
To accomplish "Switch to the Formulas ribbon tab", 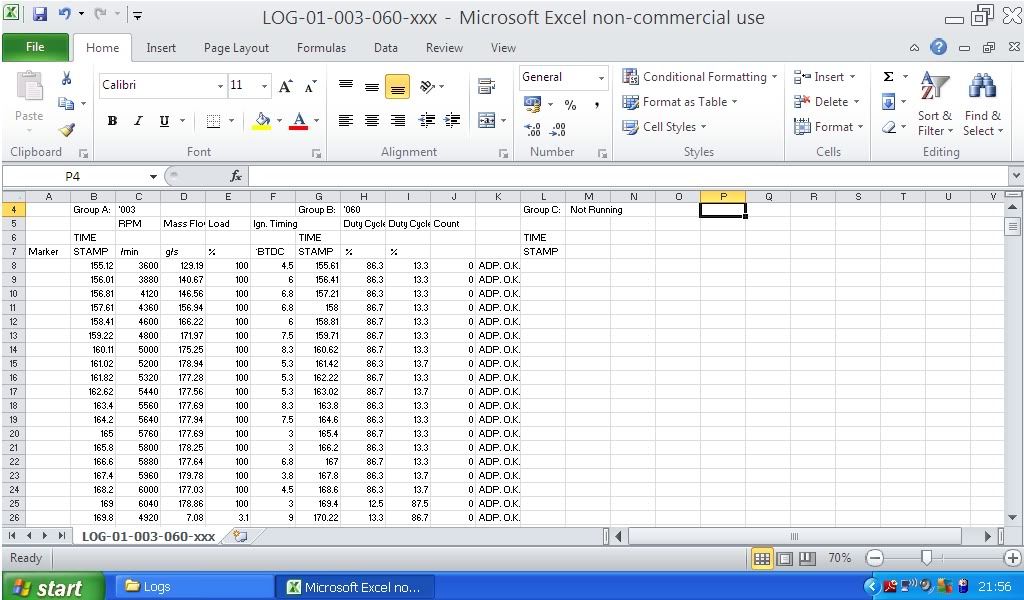I will click(321, 47).
